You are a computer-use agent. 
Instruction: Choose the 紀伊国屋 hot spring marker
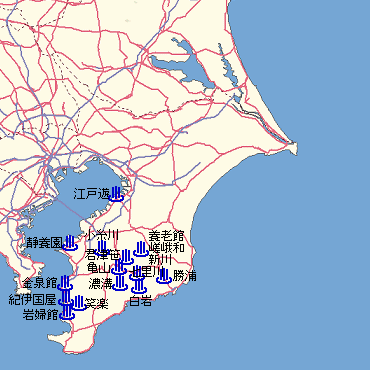click(x=66, y=298)
